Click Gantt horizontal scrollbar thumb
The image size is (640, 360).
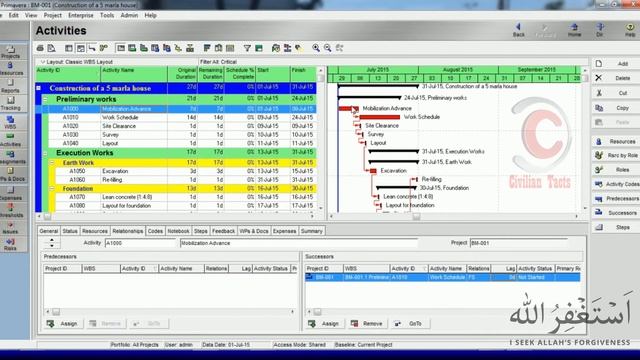pos(416,217)
